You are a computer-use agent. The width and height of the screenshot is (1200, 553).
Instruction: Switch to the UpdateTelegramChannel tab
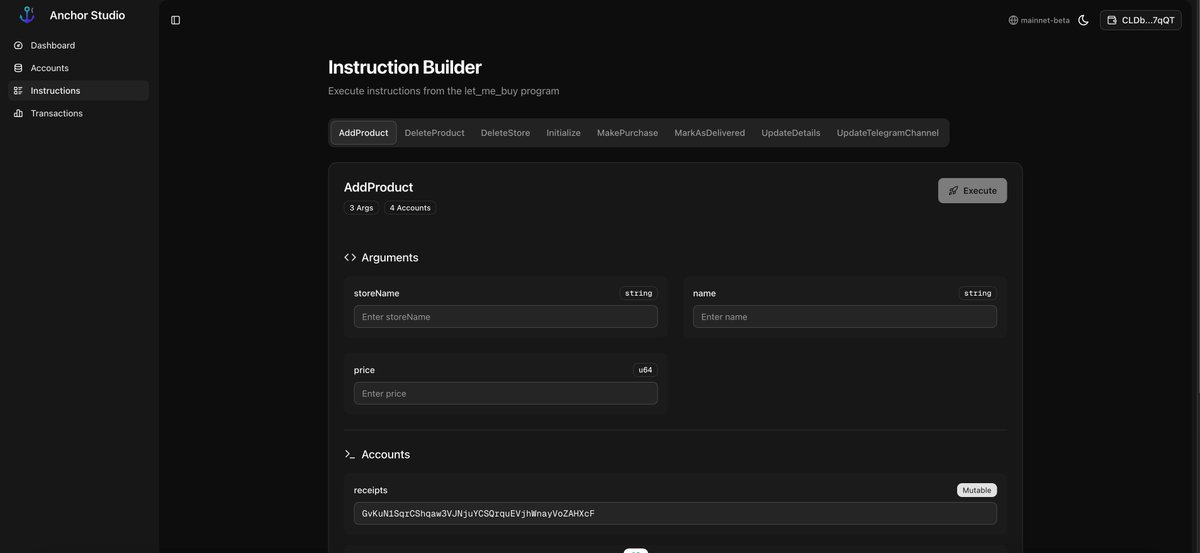pyautogui.click(x=888, y=133)
